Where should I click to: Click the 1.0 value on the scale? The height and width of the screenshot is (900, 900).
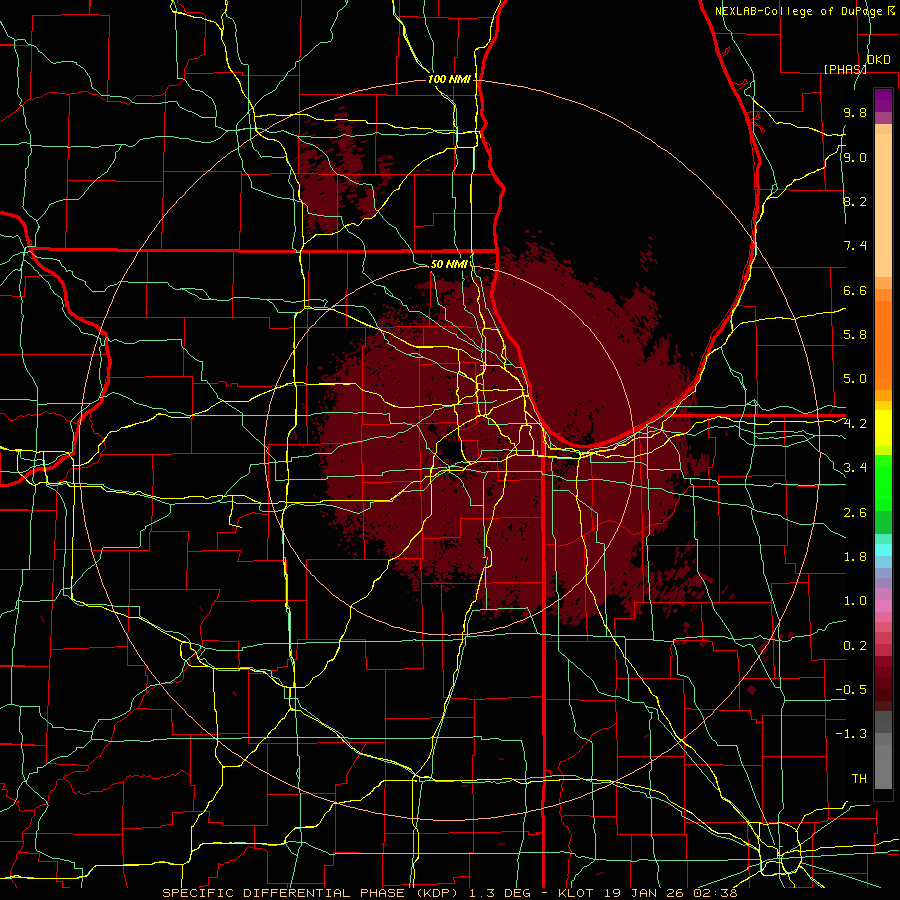pyautogui.click(x=855, y=602)
